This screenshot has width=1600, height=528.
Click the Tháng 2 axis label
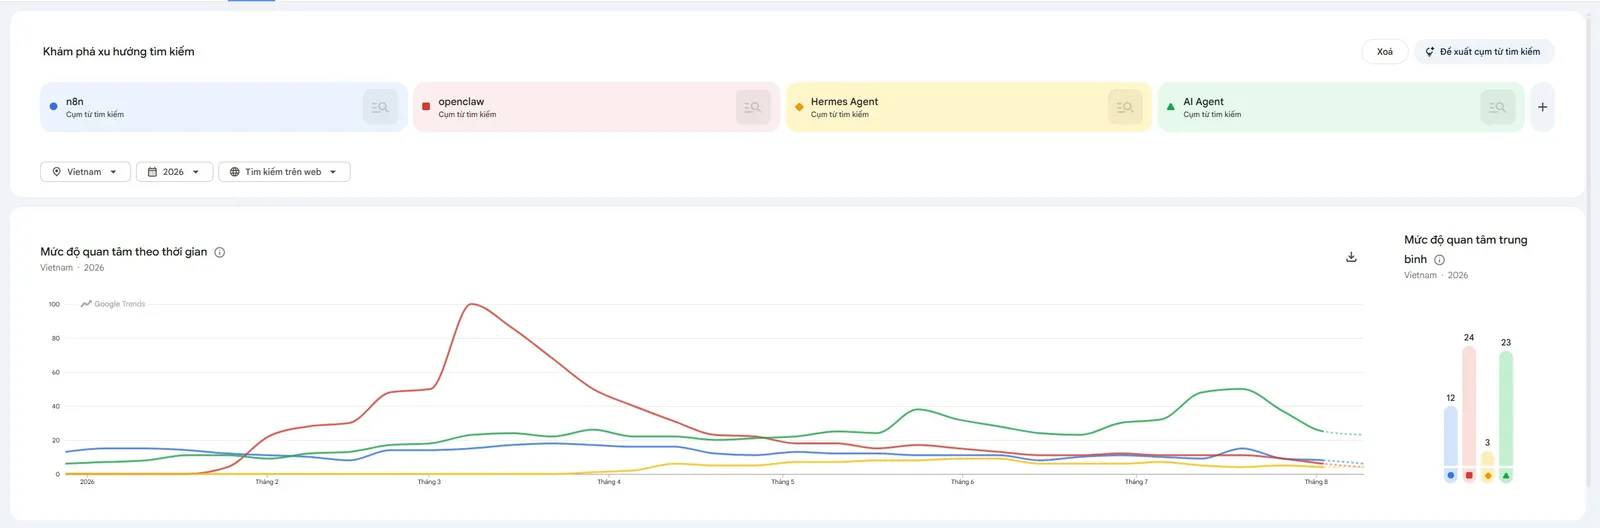[x=267, y=482]
